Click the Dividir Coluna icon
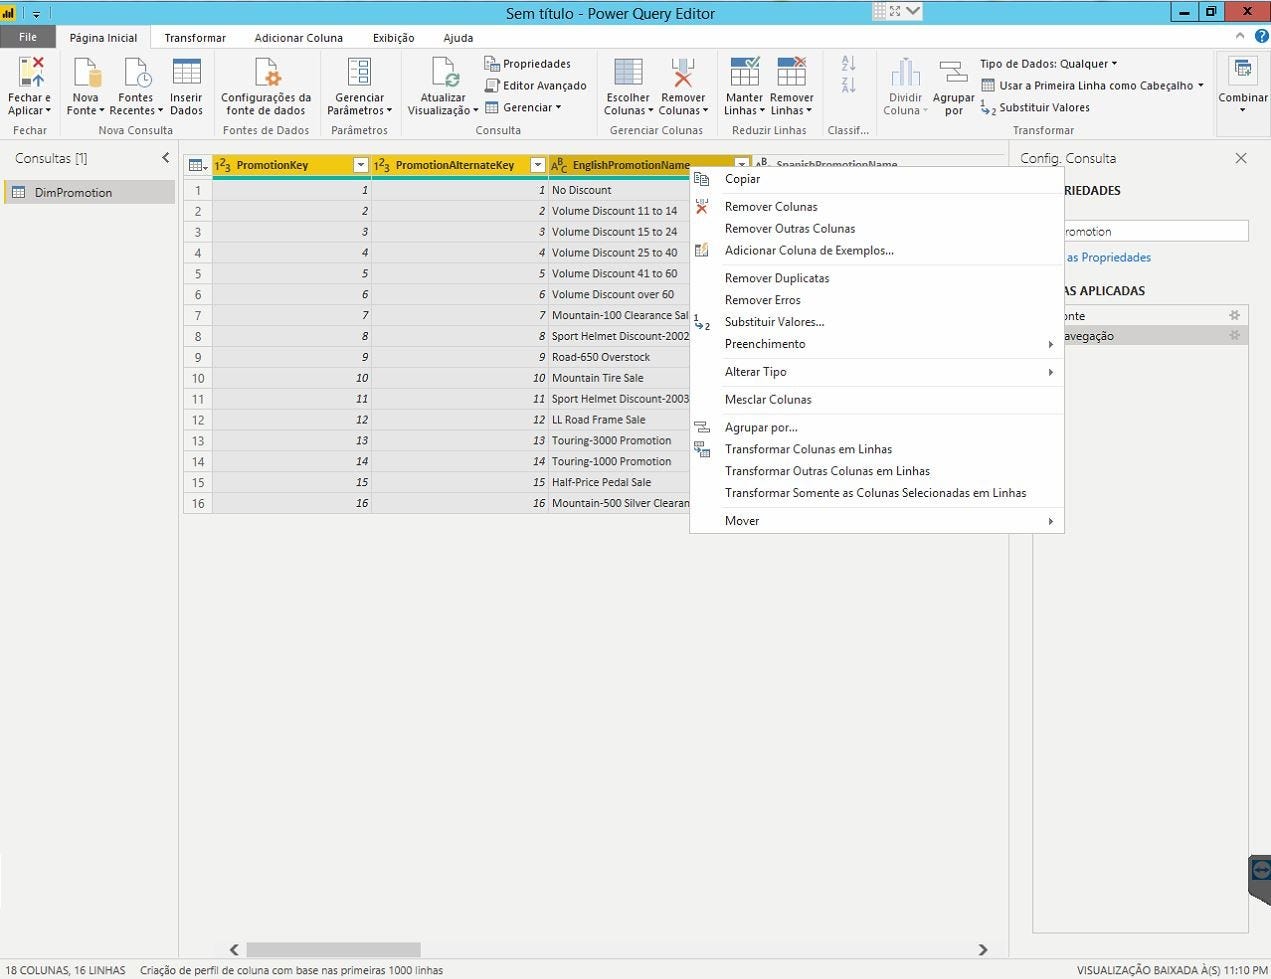Screen dimensions: 1271x979 [x=905, y=73]
